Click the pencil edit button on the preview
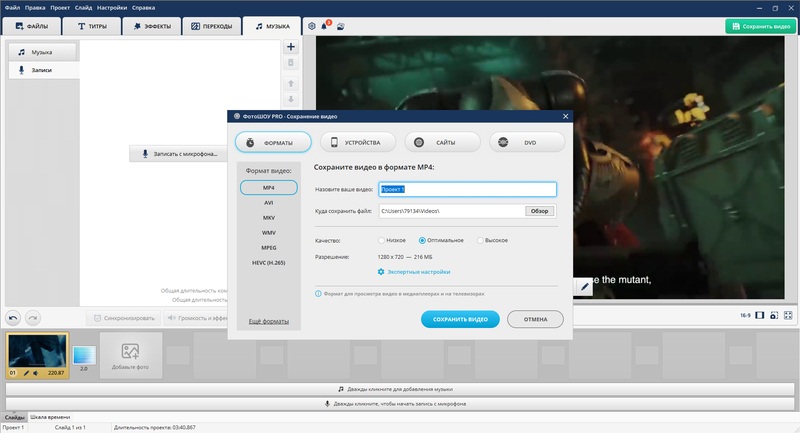The image size is (800, 433). tap(585, 287)
